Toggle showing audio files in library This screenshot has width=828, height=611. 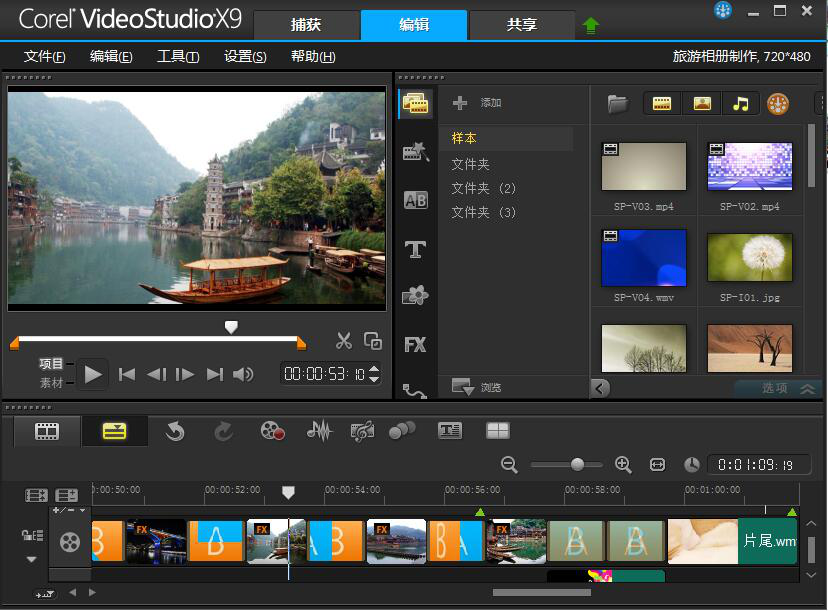coord(740,103)
